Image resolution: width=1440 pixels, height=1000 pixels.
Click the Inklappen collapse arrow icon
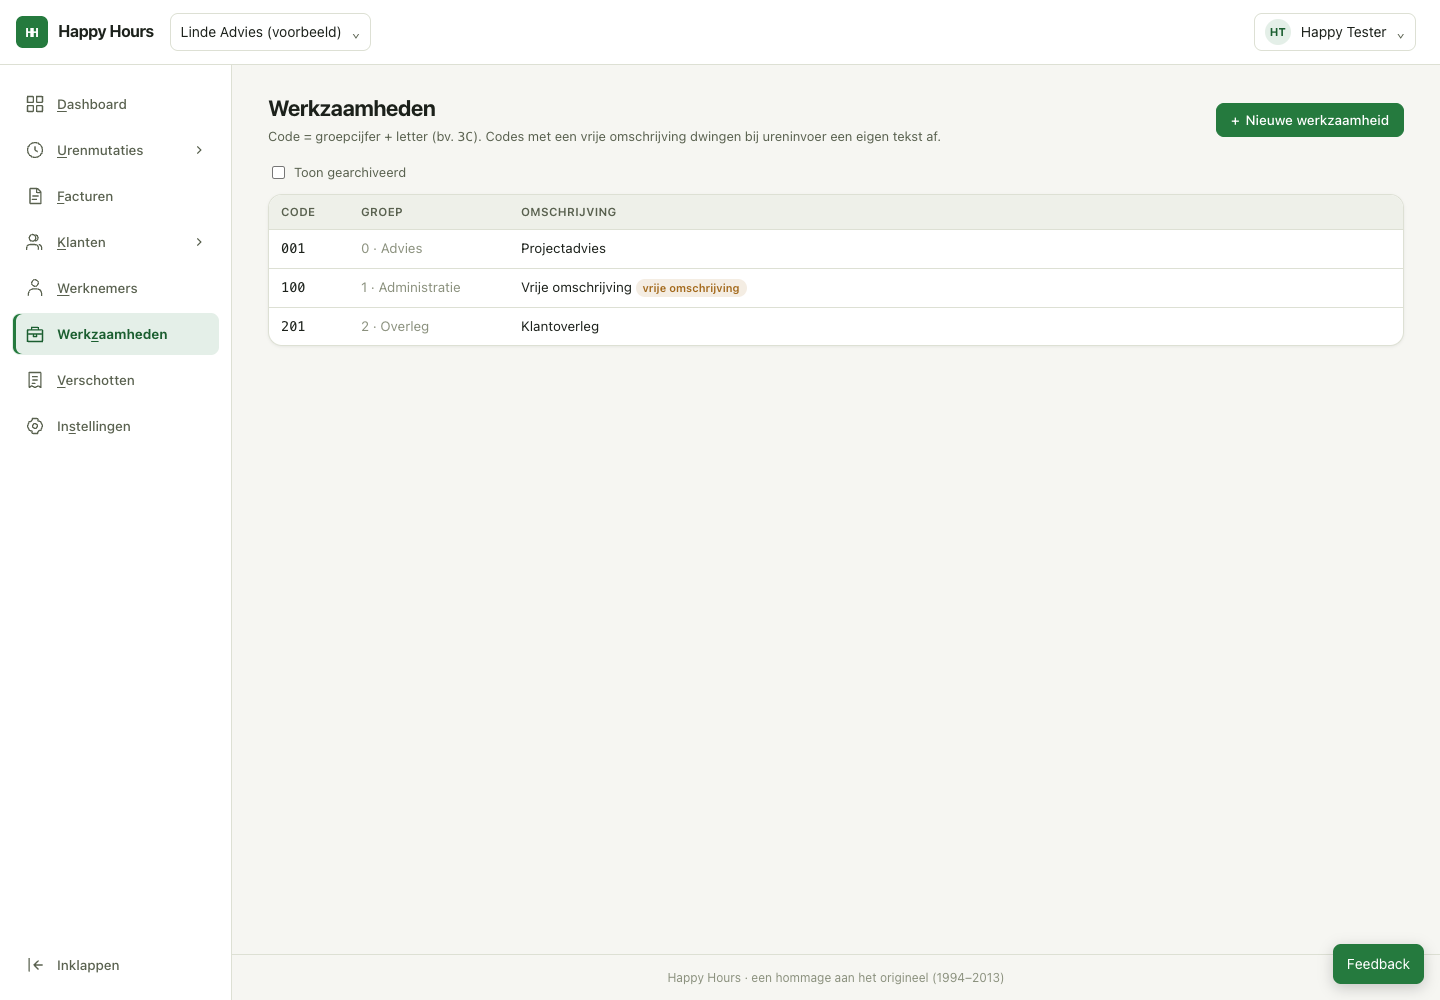(x=35, y=965)
